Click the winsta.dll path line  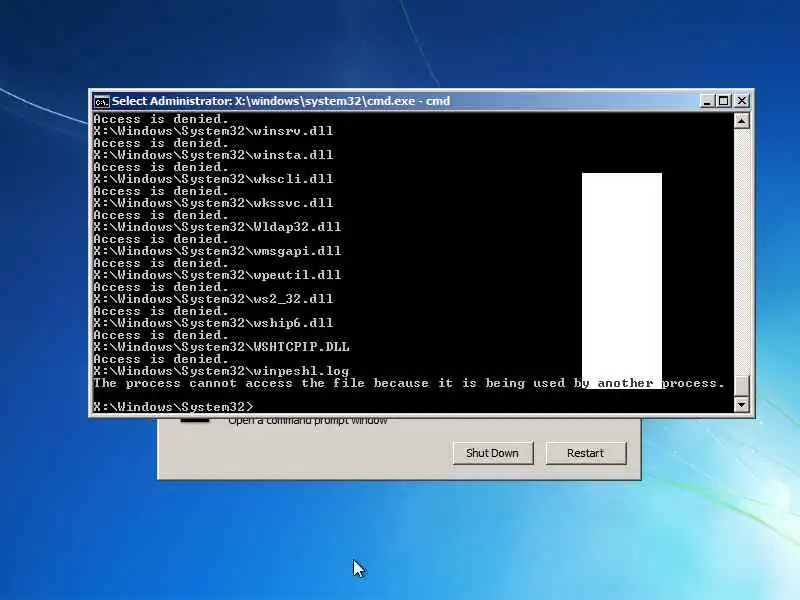coord(213,155)
